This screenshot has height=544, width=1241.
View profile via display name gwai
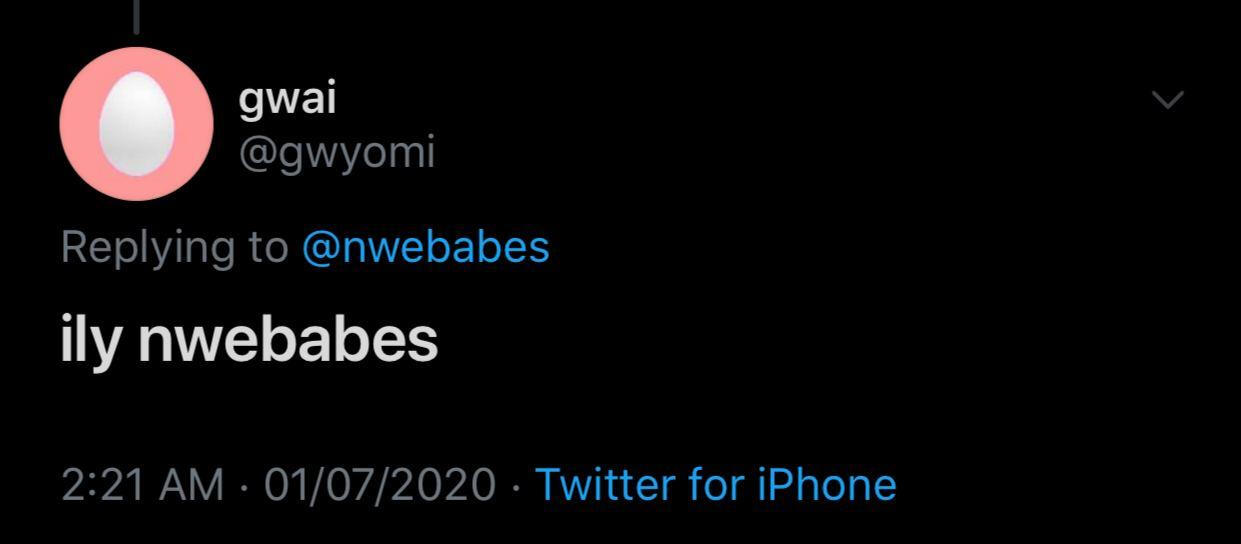tap(287, 100)
